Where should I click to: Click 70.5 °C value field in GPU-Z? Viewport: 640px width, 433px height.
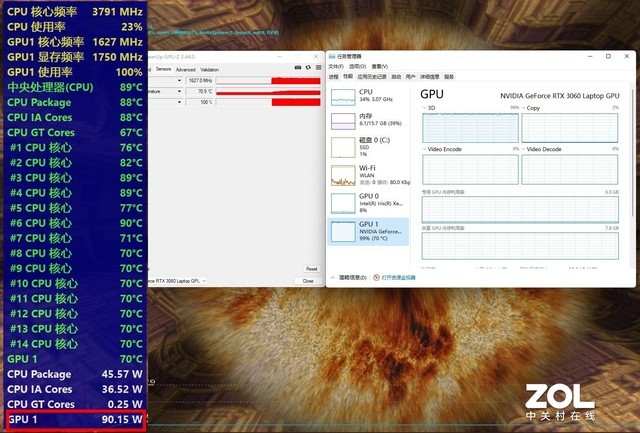click(x=200, y=91)
